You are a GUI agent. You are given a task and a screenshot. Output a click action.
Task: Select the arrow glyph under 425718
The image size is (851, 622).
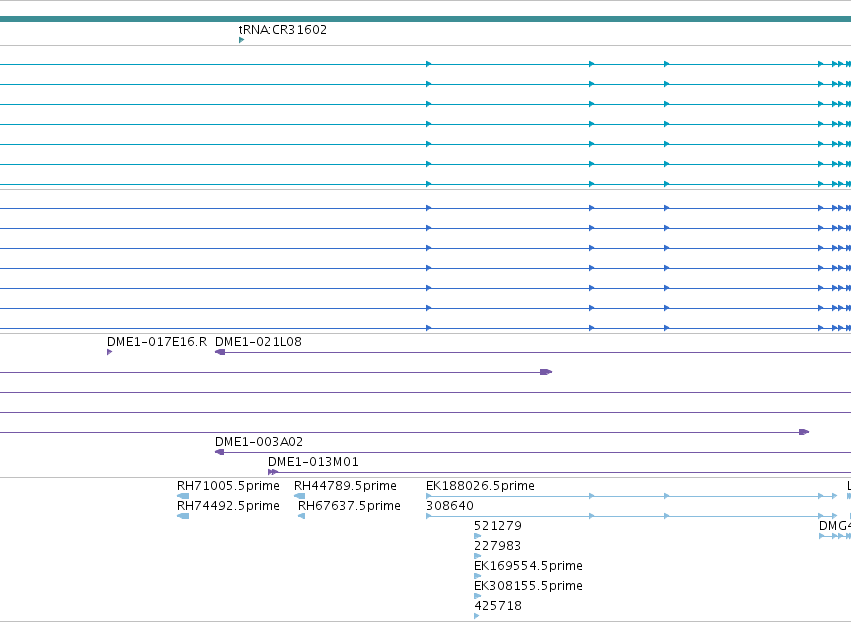click(x=477, y=617)
